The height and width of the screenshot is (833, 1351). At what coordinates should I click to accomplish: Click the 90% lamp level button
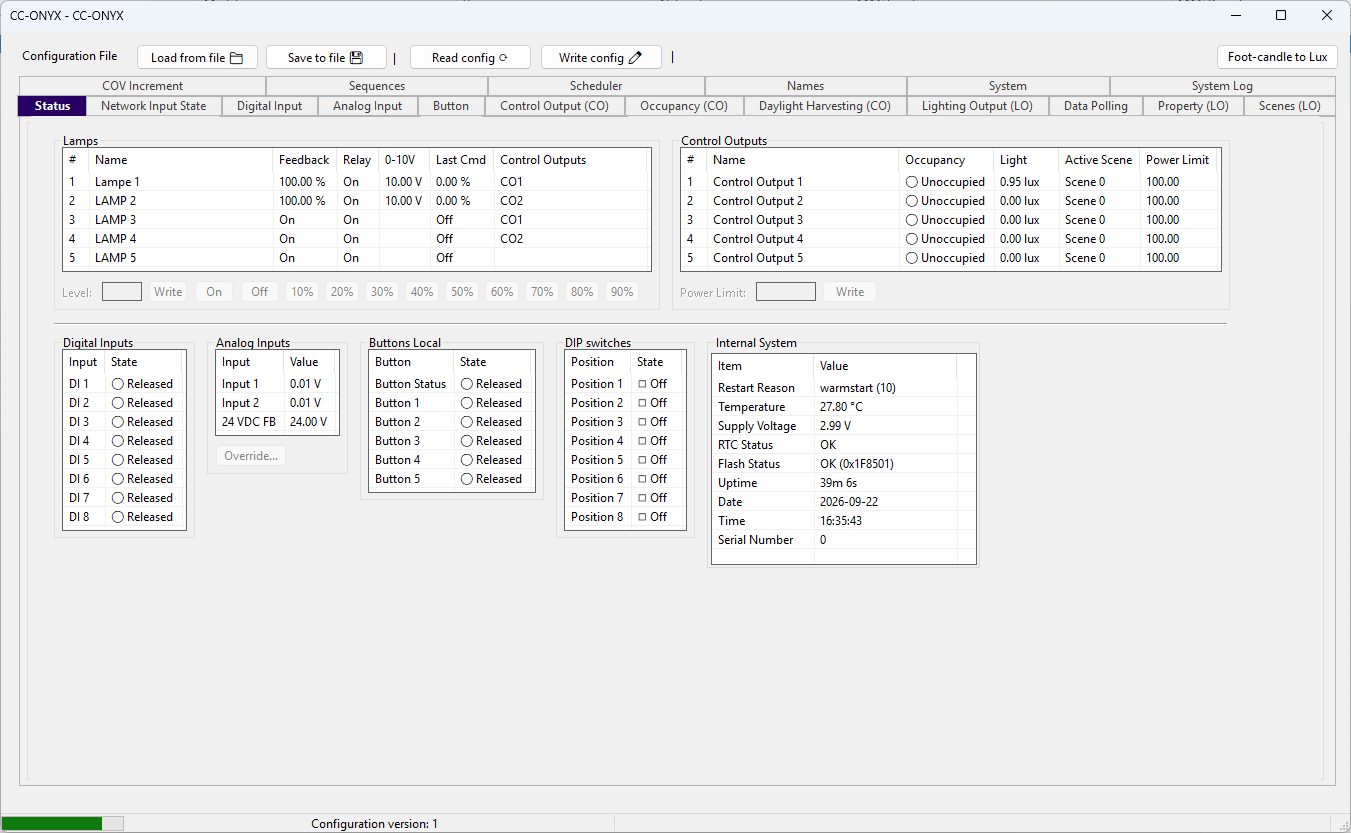(622, 292)
